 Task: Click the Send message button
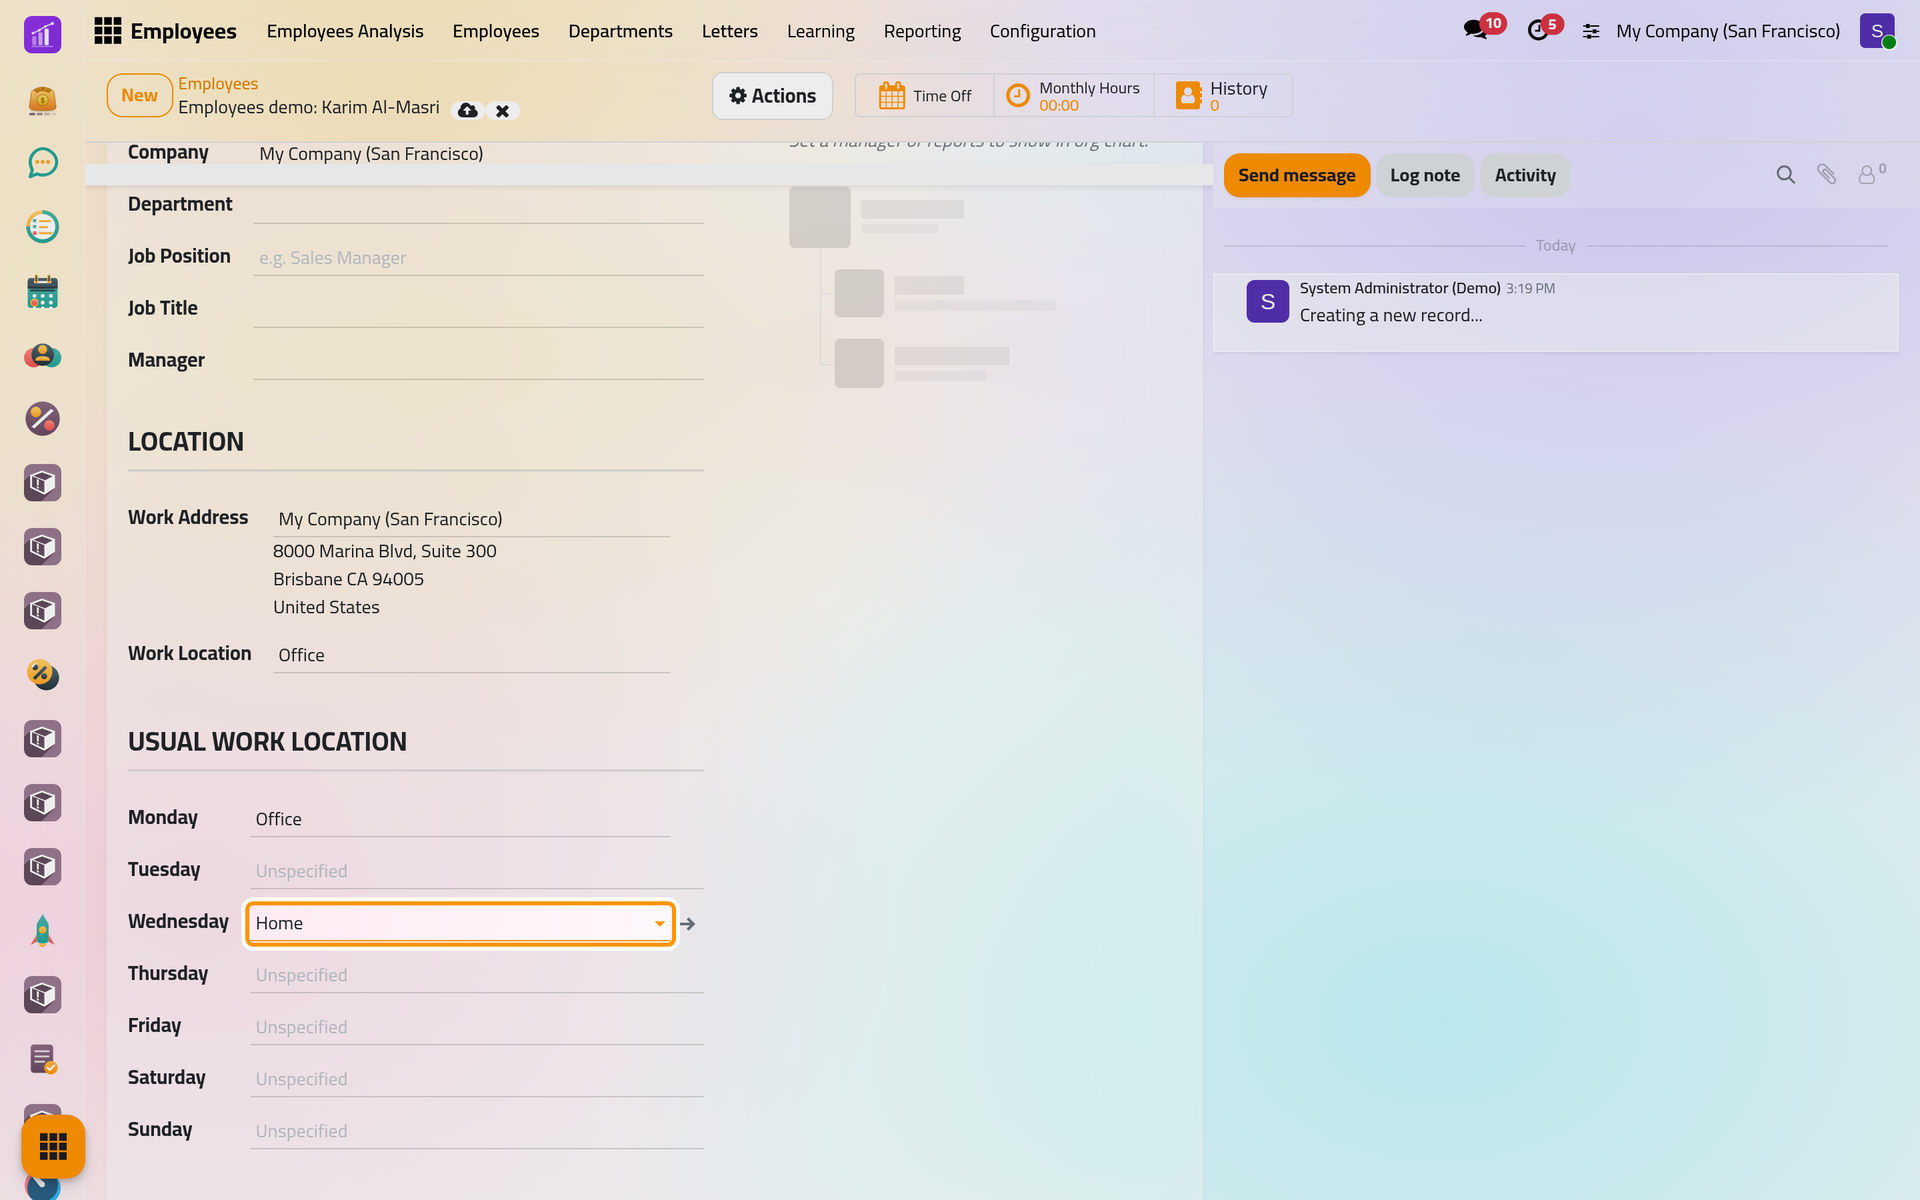[x=1297, y=175]
